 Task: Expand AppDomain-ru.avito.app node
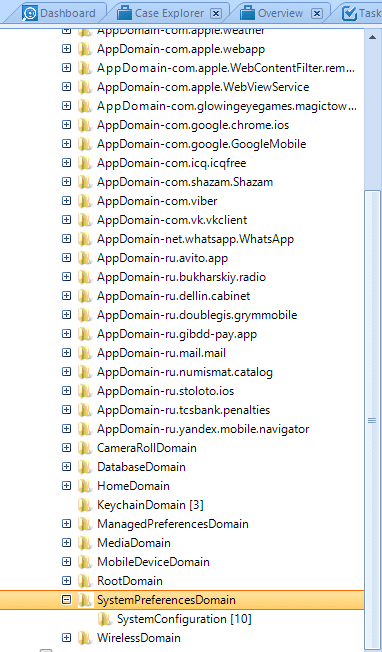tap(66, 258)
